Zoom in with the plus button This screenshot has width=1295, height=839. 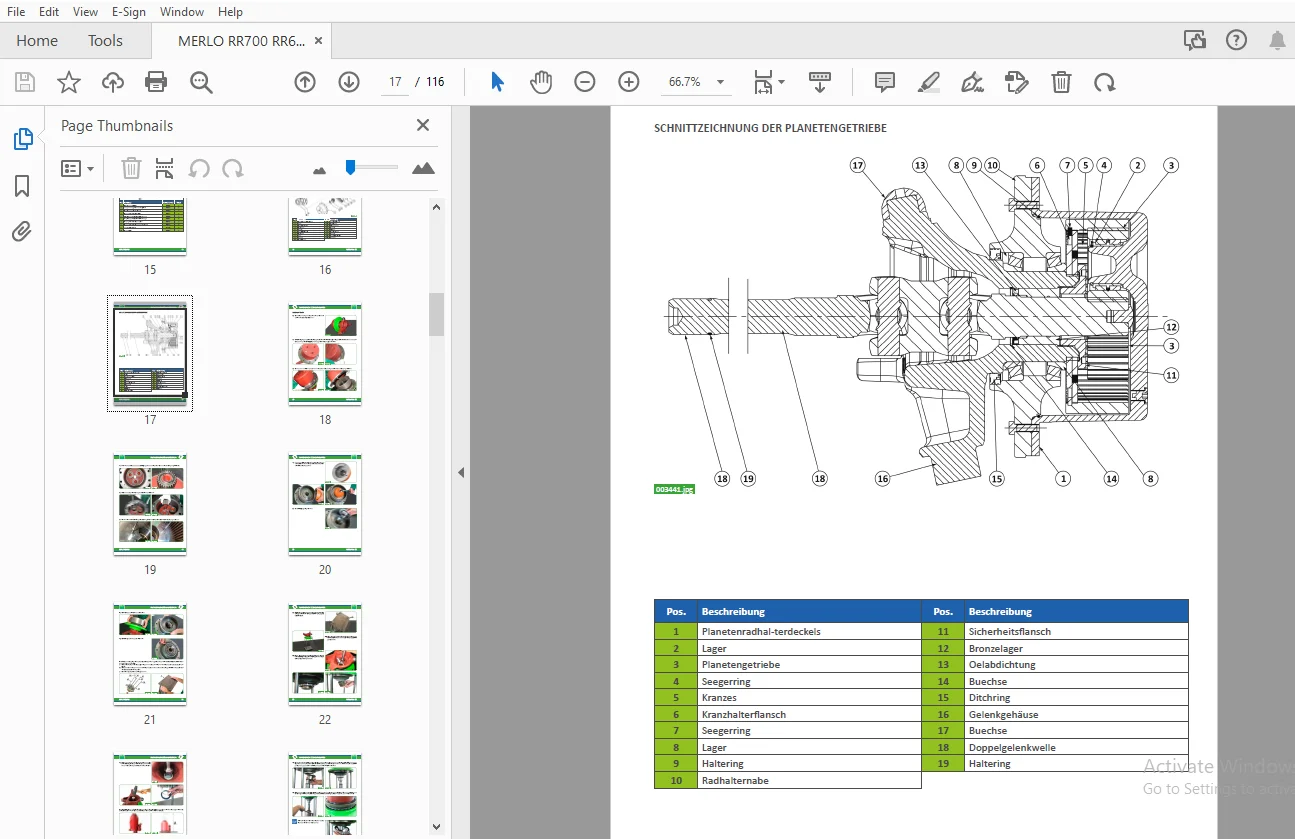(629, 82)
